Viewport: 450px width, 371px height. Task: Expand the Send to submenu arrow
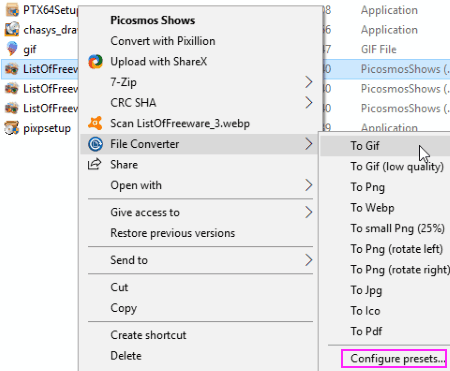click(309, 260)
